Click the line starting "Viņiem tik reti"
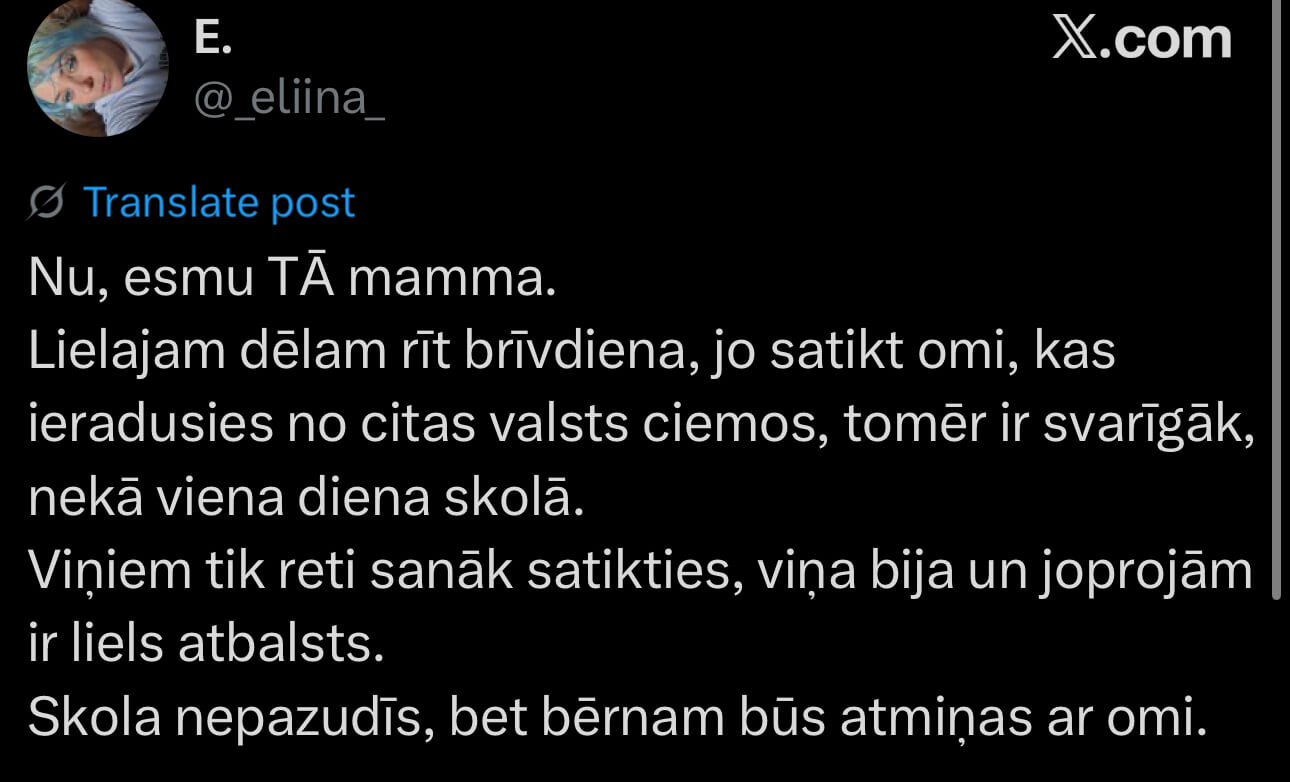The height and width of the screenshot is (782, 1290). click(x=640, y=572)
